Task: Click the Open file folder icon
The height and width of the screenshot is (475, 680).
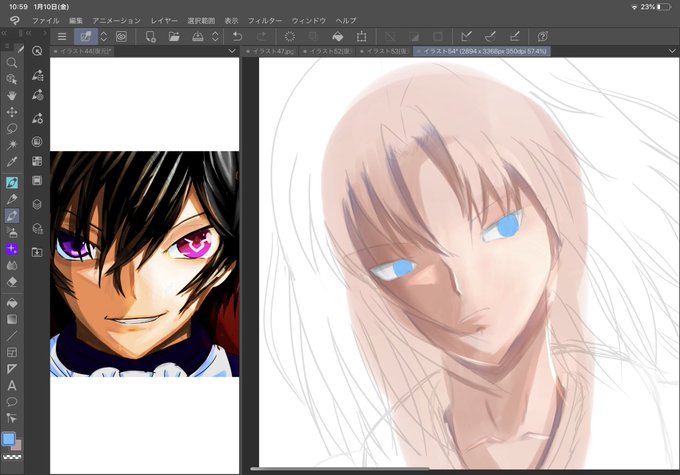Action: (x=174, y=36)
